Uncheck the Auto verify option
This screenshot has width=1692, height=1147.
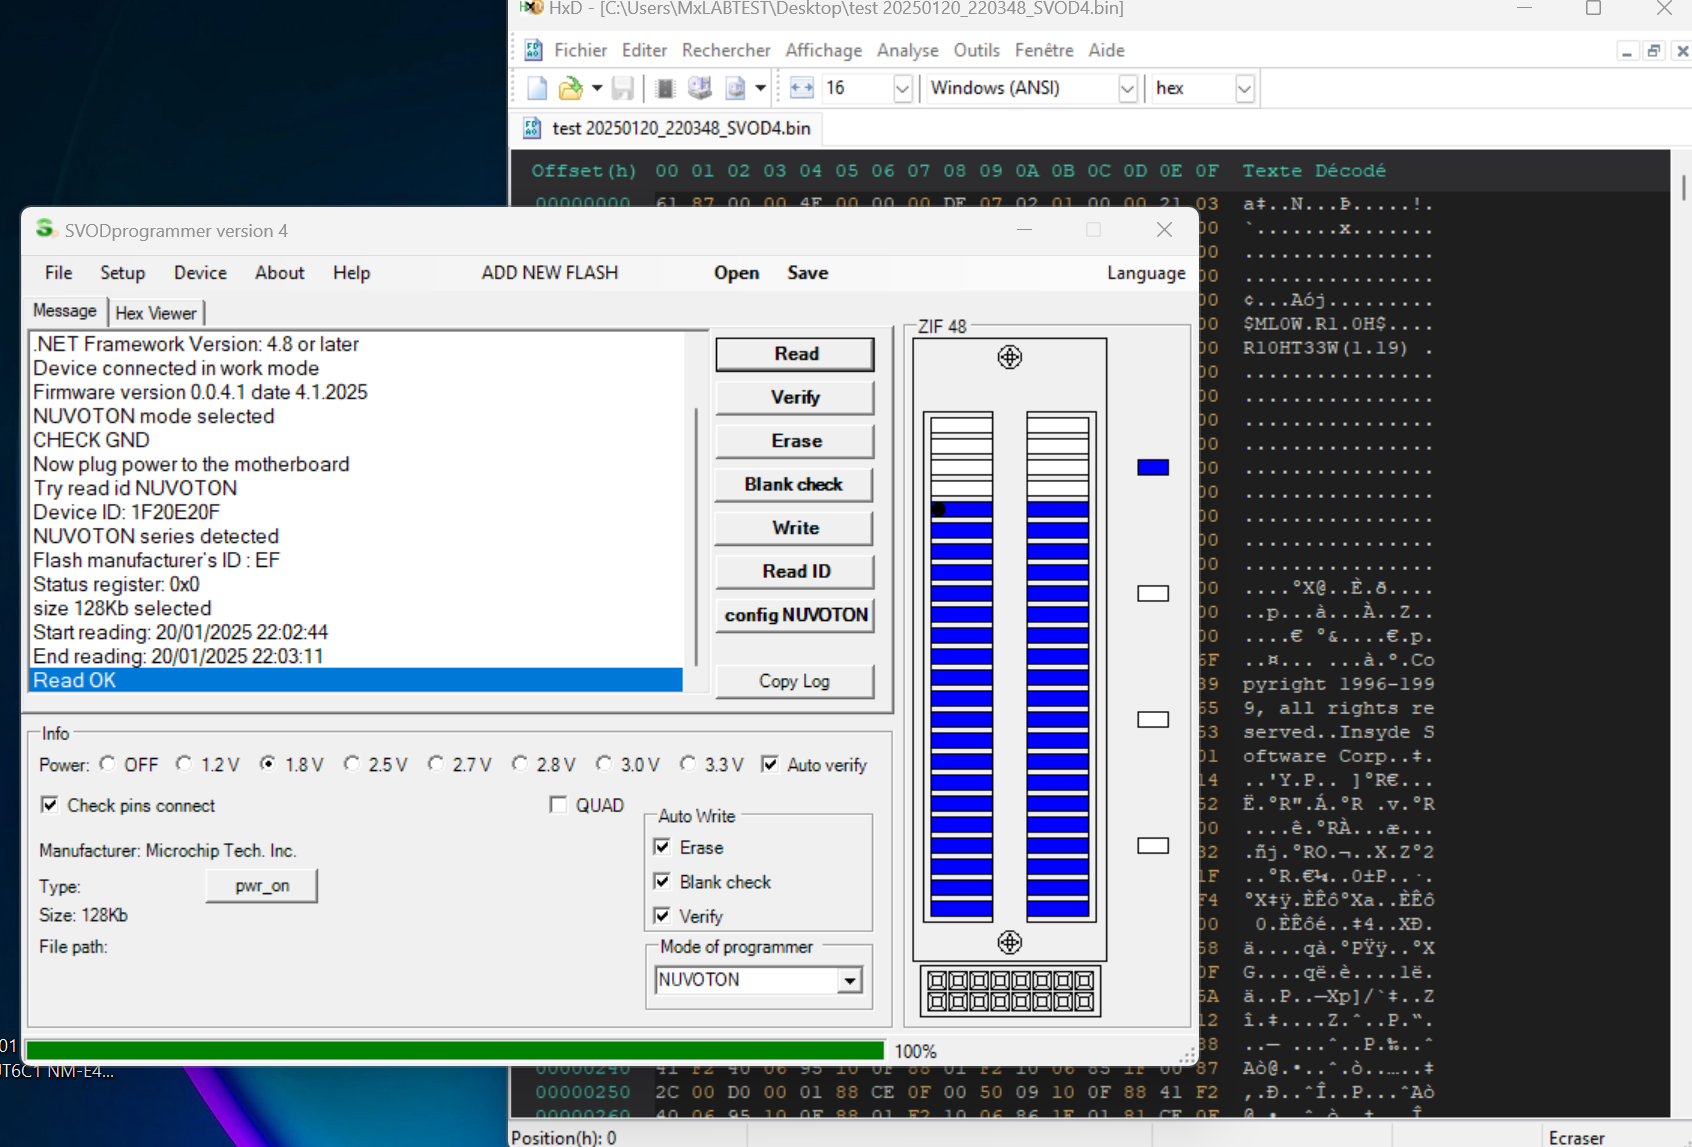coord(770,764)
